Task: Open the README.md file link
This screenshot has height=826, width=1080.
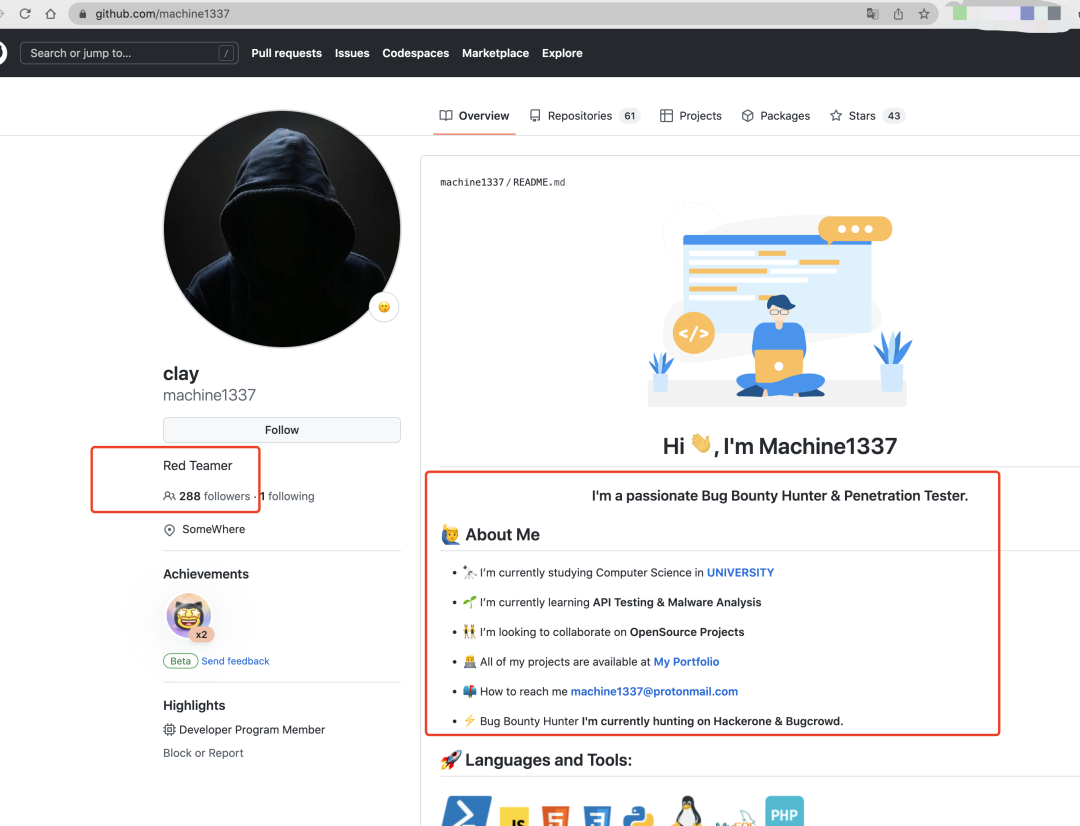Action: click(539, 183)
